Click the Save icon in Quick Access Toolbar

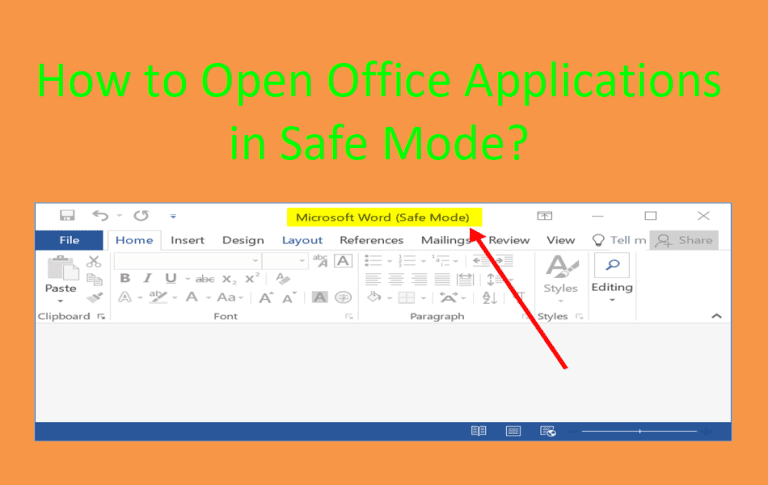coord(67,216)
